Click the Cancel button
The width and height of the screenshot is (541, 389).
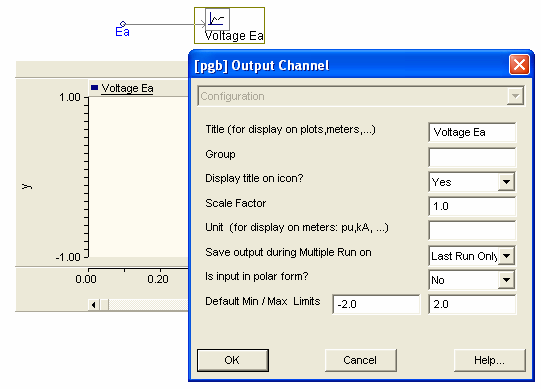361,360
